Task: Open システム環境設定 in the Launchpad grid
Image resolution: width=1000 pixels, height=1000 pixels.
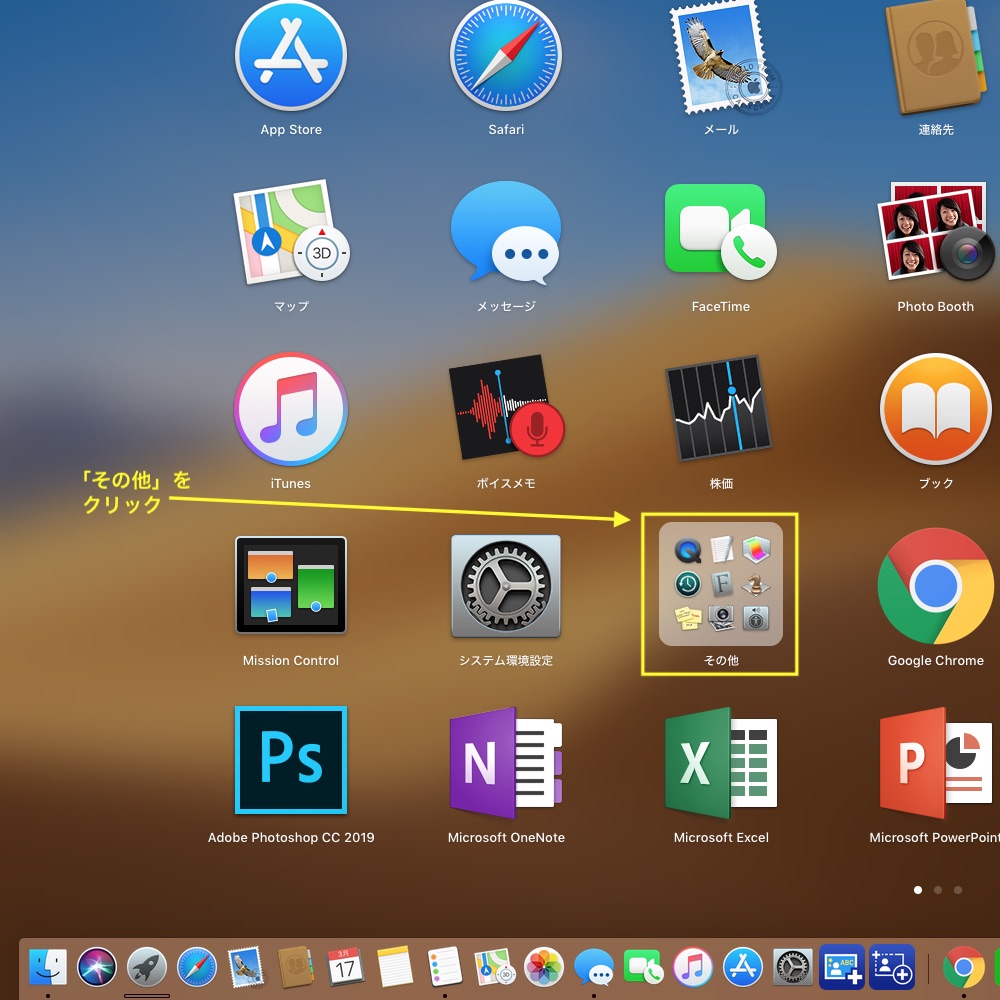Action: coord(506,585)
